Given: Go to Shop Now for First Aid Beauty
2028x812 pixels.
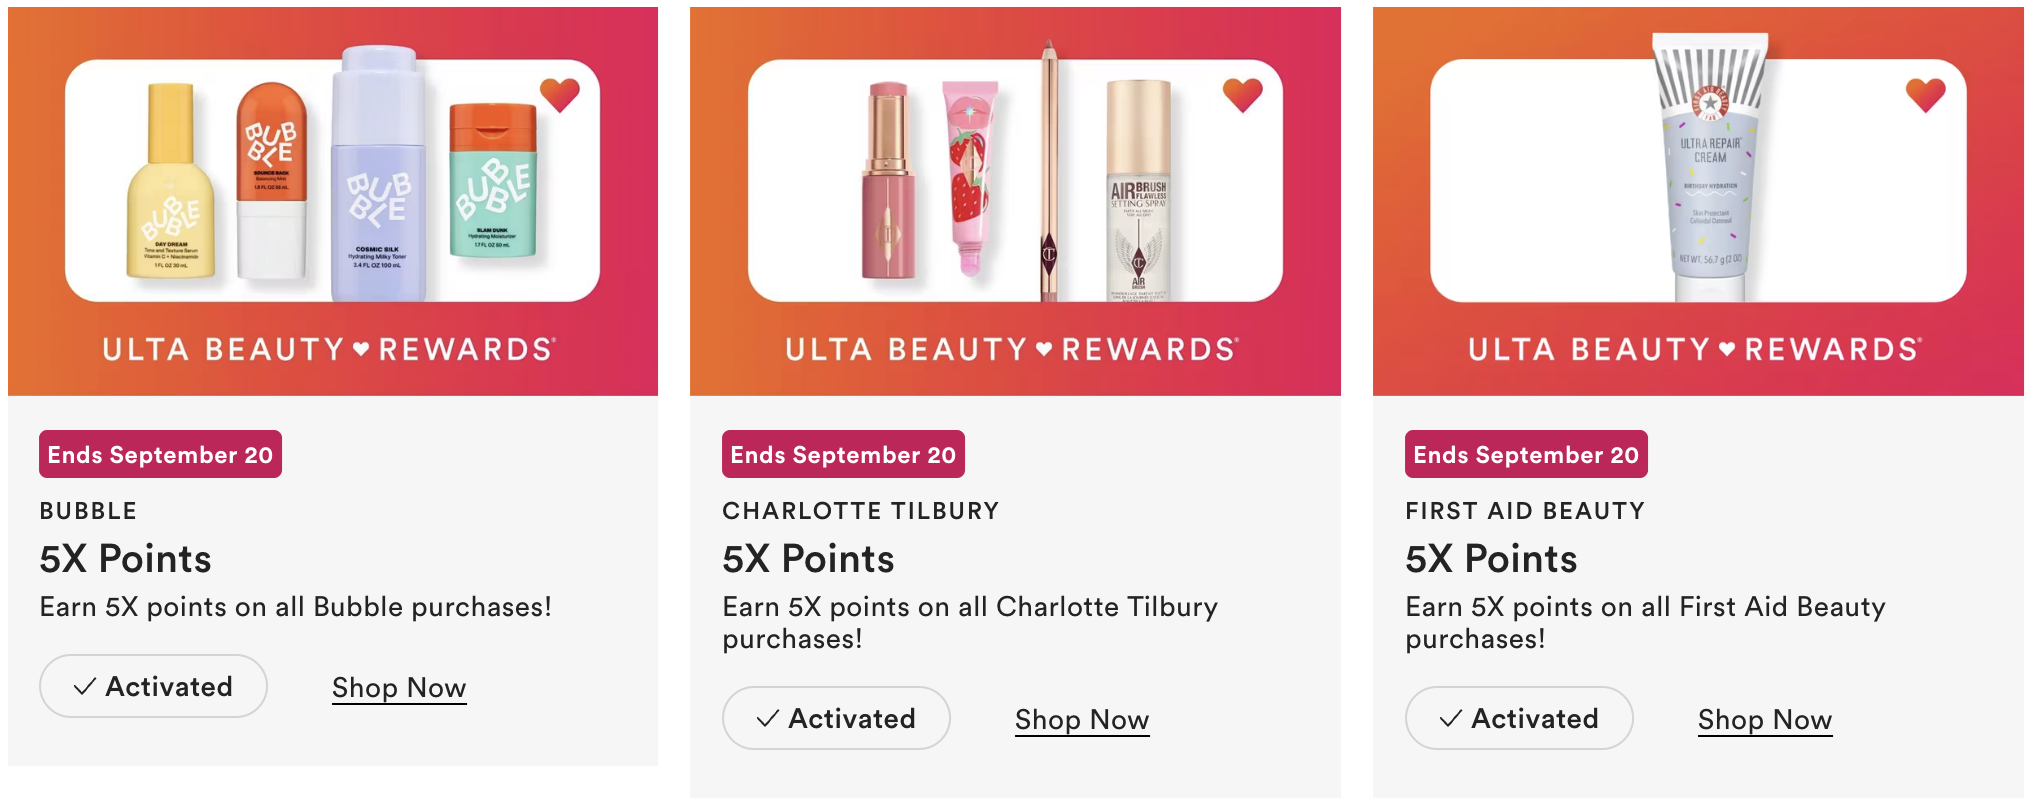Looking at the screenshot, I should [1765, 720].
